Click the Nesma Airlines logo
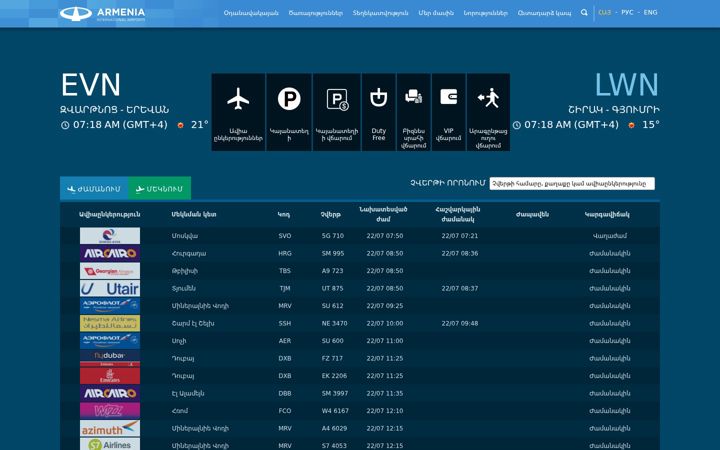720x450 pixels. (x=110, y=323)
